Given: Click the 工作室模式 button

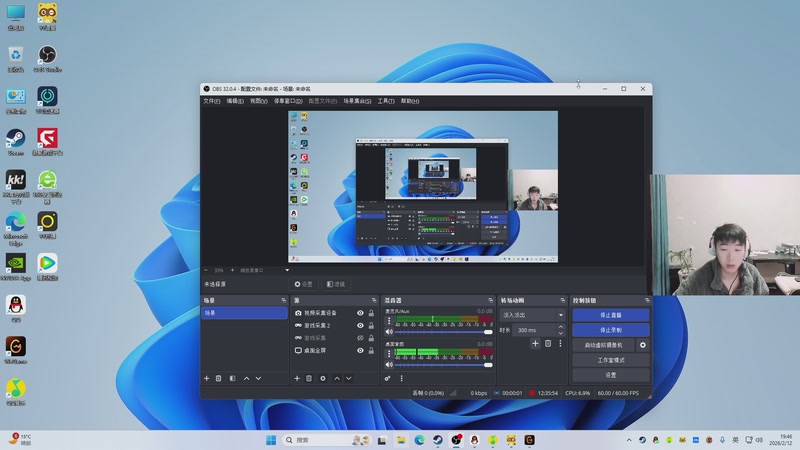Looking at the screenshot, I should [610, 360].
